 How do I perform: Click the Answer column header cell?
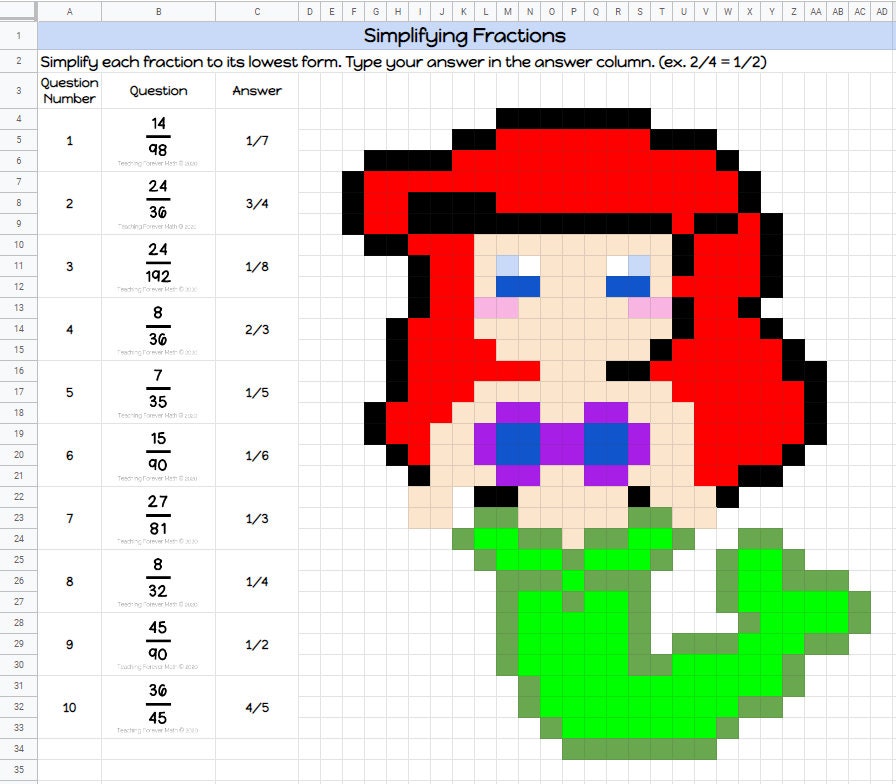point(257,91)
